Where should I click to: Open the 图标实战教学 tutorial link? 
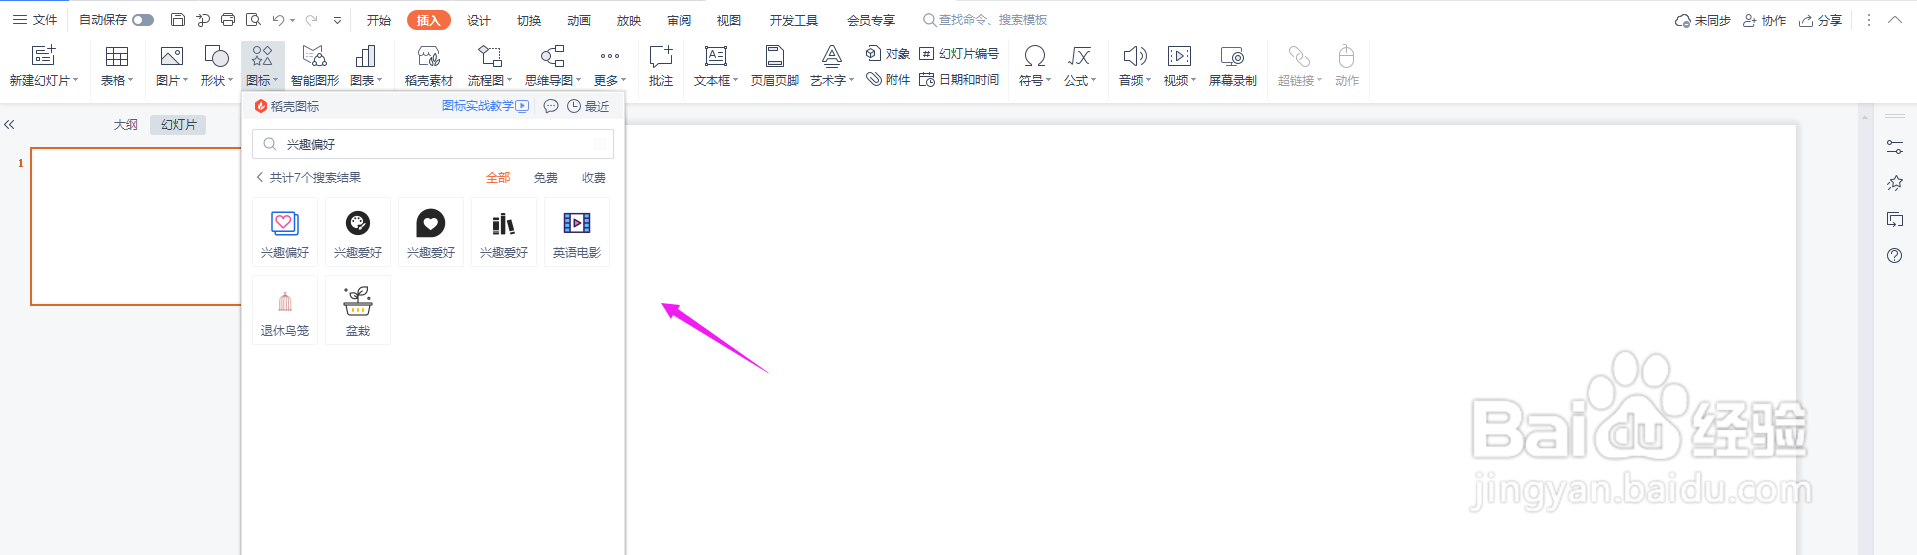tap(485, 106)
